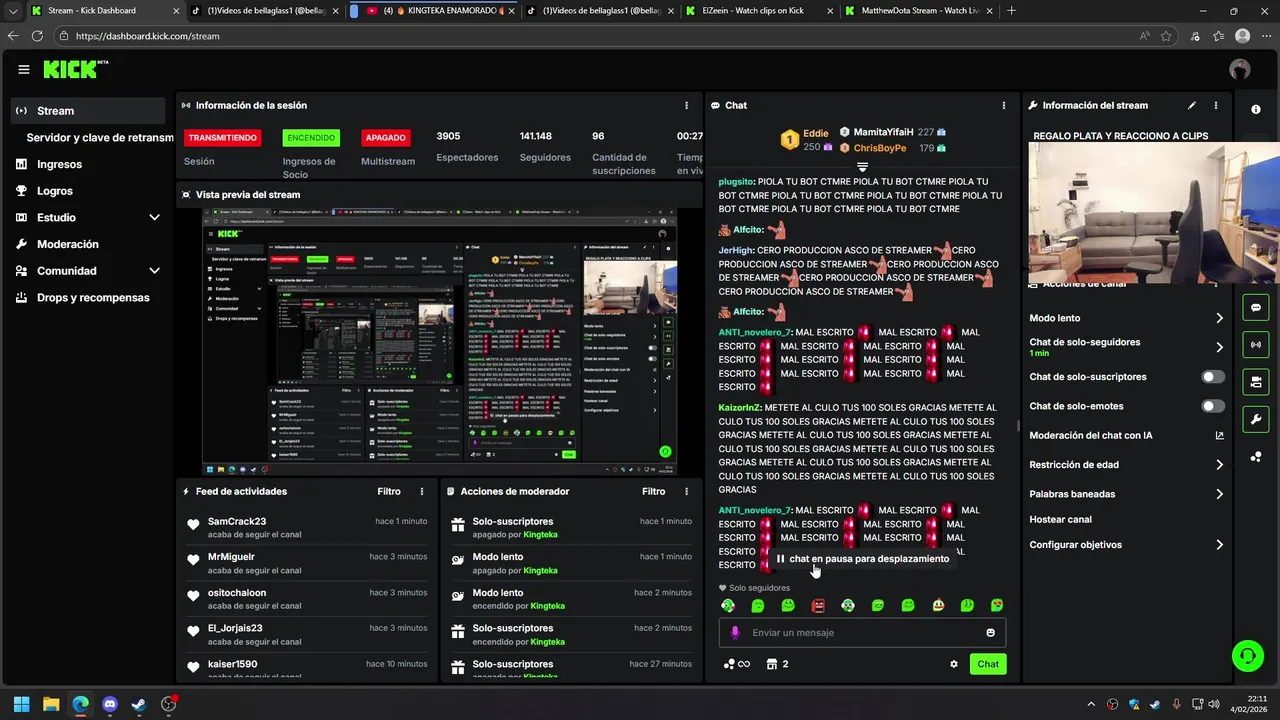Open three-dot menu of Acciones de moderador
The width and height of the screenshot is (1280, 720).
point(686,491)
